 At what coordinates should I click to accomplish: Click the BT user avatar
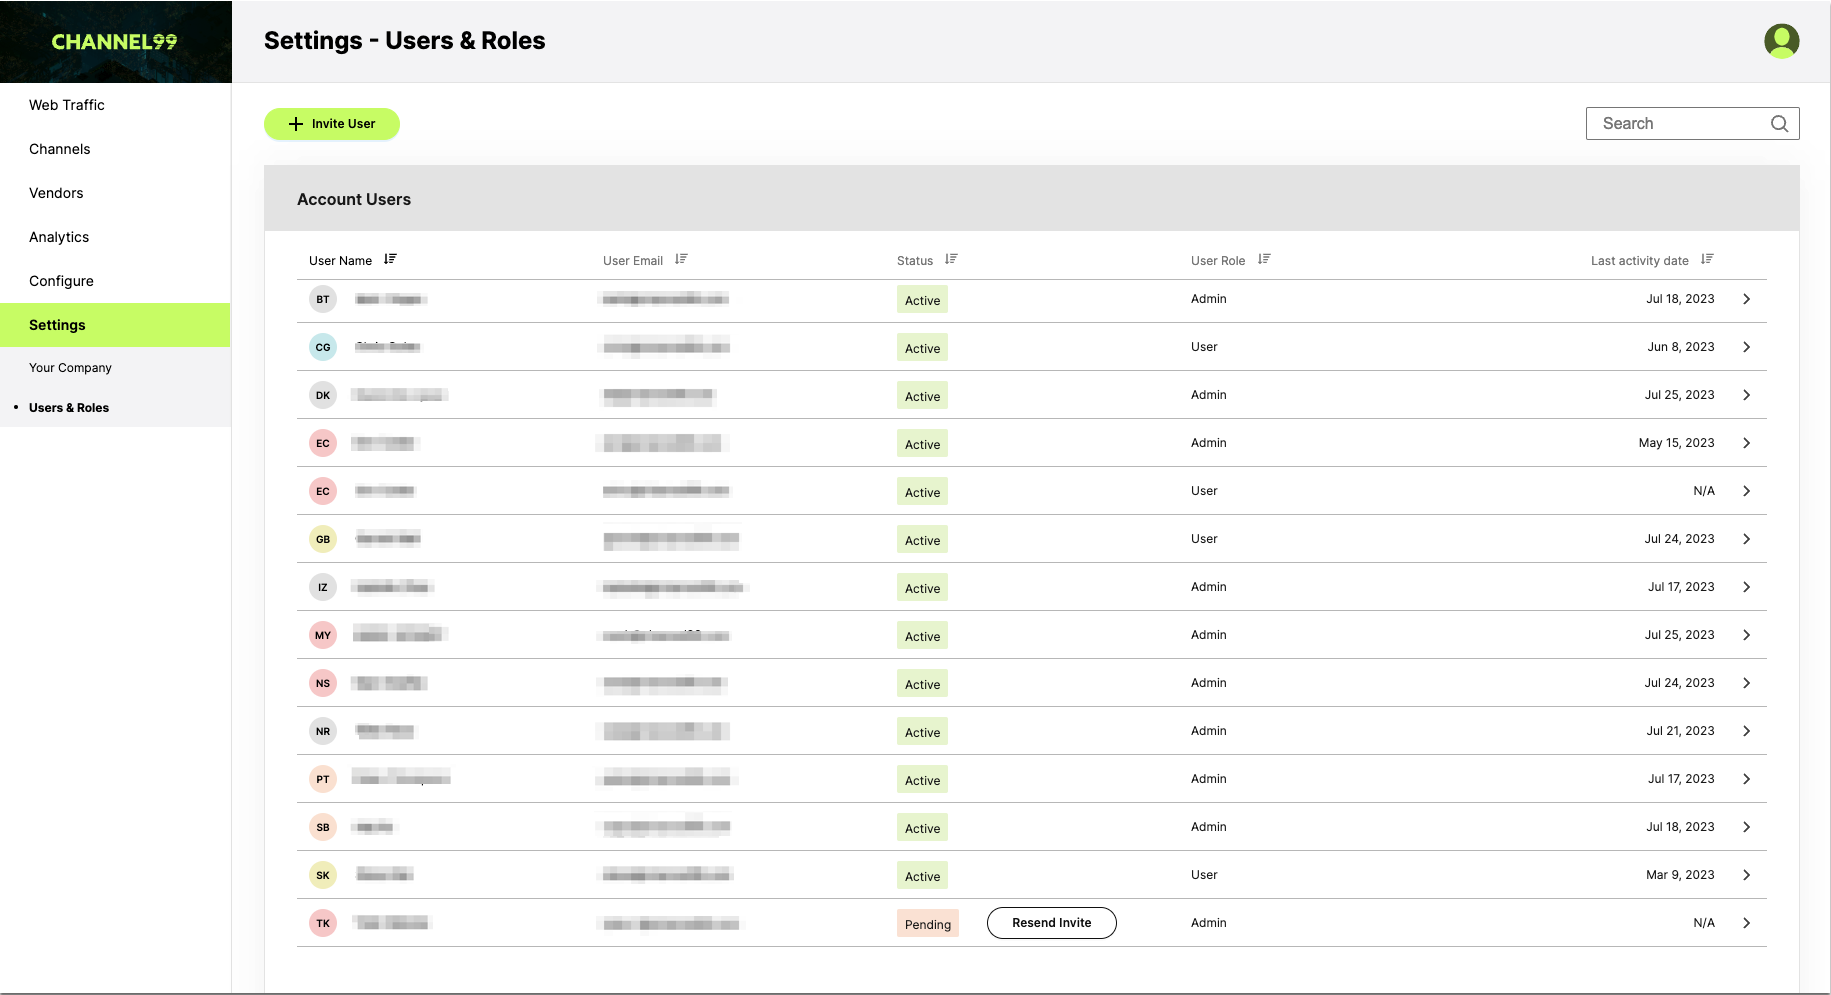click(x=323, y=299)
